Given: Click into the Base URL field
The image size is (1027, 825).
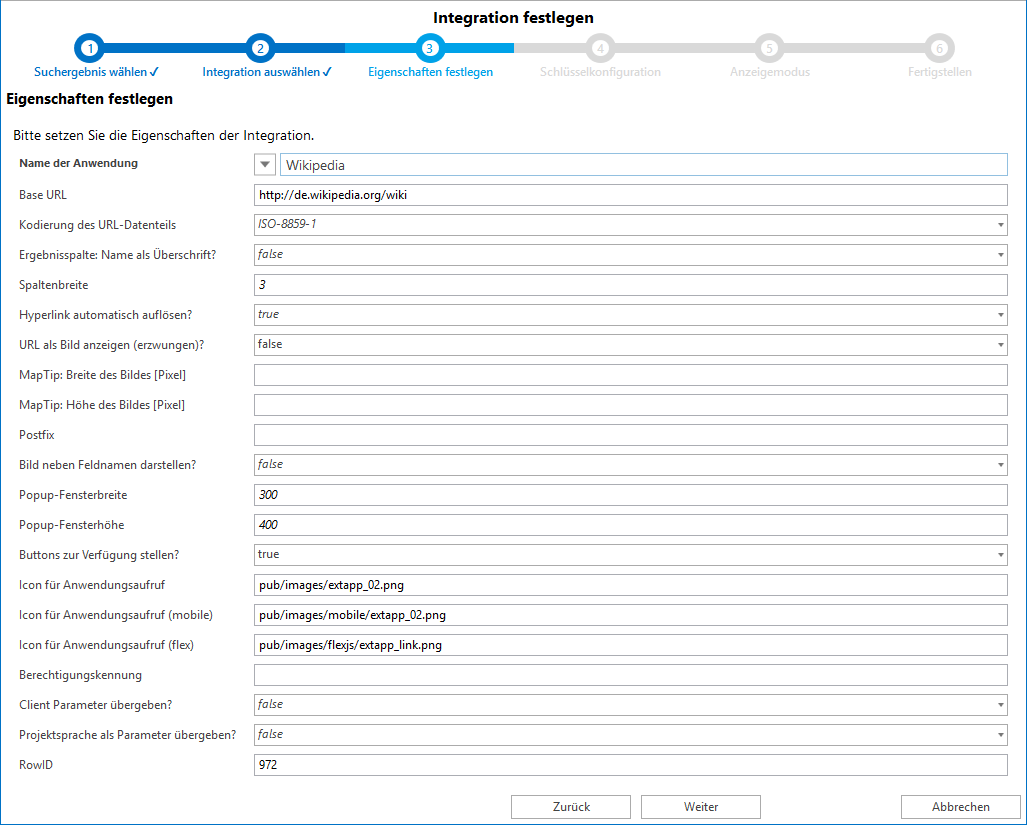Looking at the screenshot, I should click(x=630, y=195).
